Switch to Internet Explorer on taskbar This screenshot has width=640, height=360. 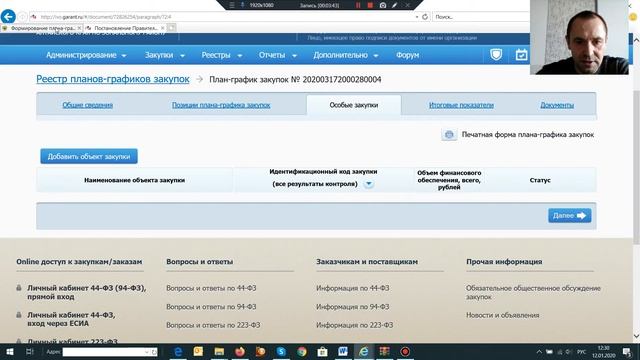(364, 351)
